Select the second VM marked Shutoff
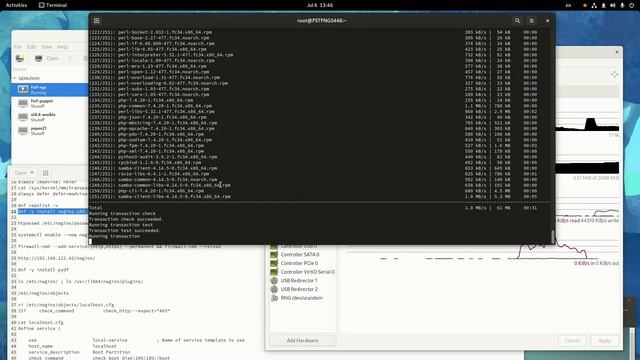640x360 pixels. [x=50, y=103]
